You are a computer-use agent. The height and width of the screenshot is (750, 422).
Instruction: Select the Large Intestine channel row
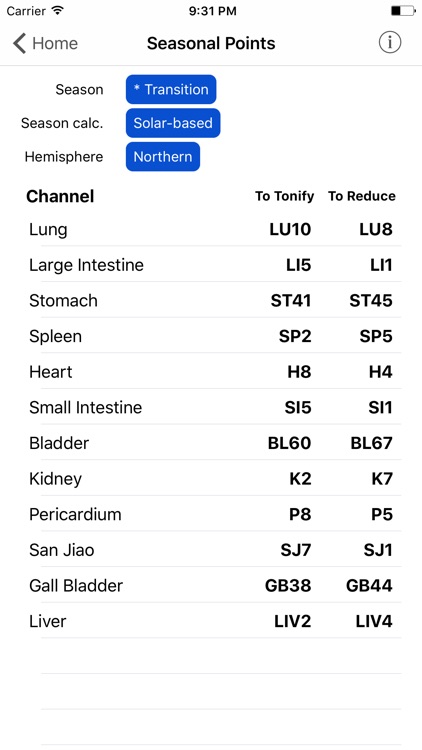211,265
